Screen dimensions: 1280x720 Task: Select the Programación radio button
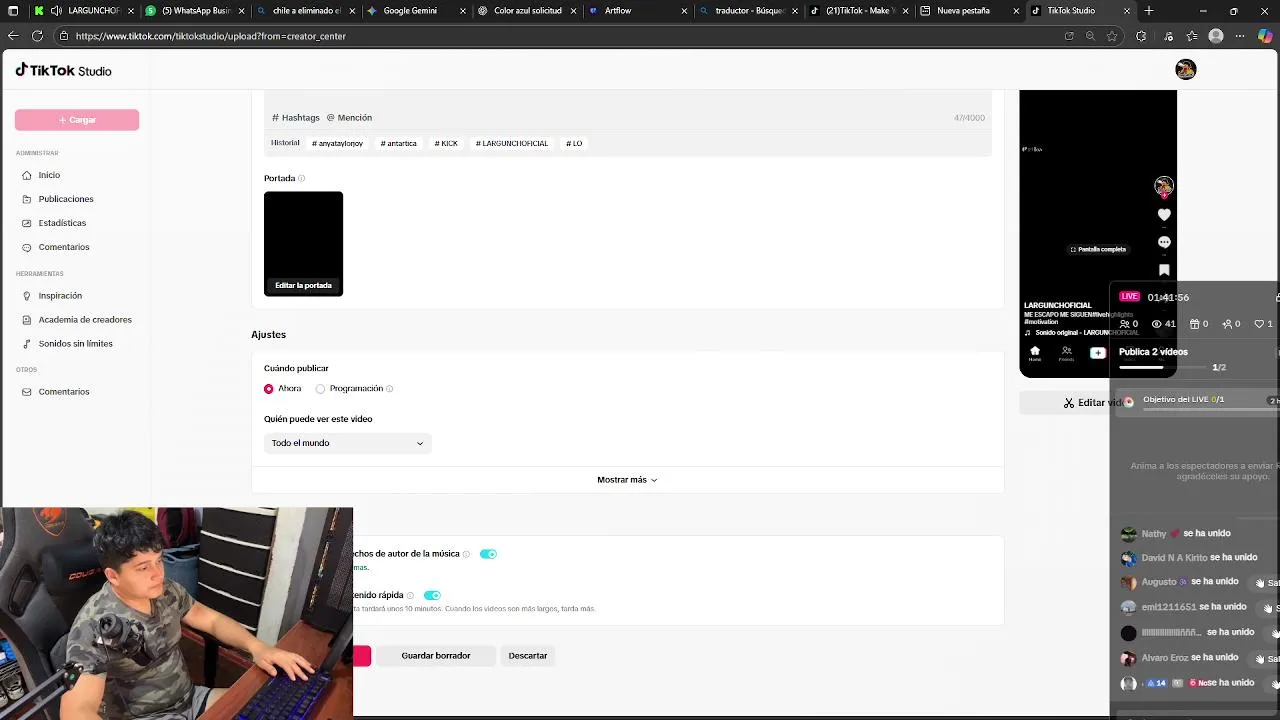click(320, 389)
